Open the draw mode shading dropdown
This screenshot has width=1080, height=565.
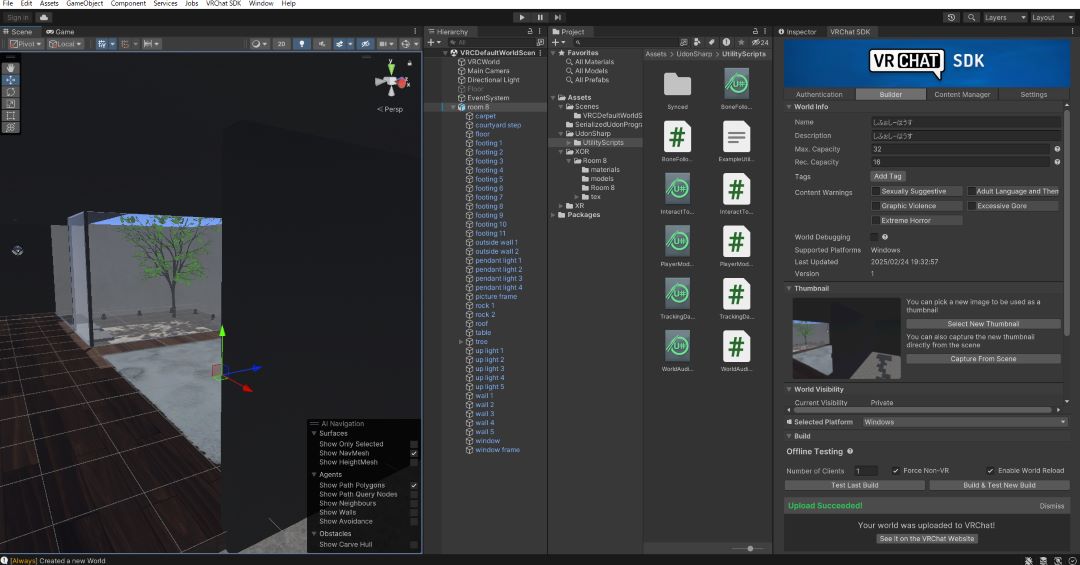tap(259, 43)
